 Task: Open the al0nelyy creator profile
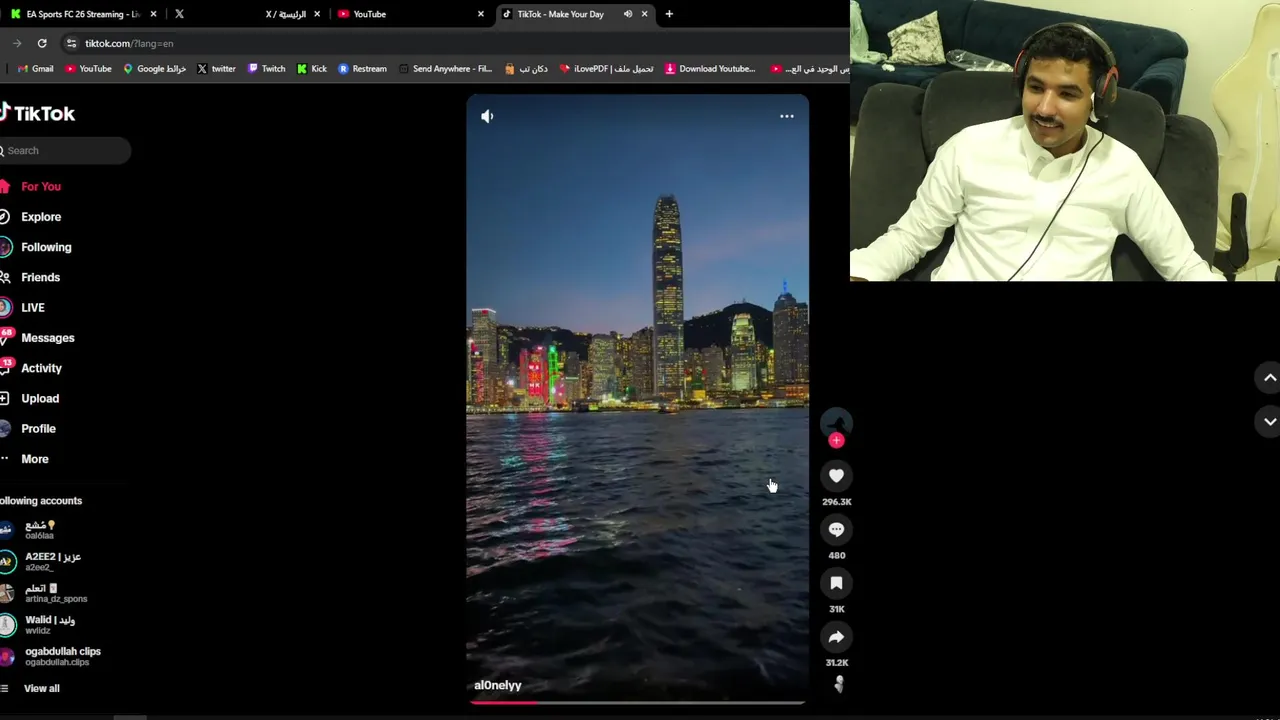pyautogui.click(x=498, y=685)
